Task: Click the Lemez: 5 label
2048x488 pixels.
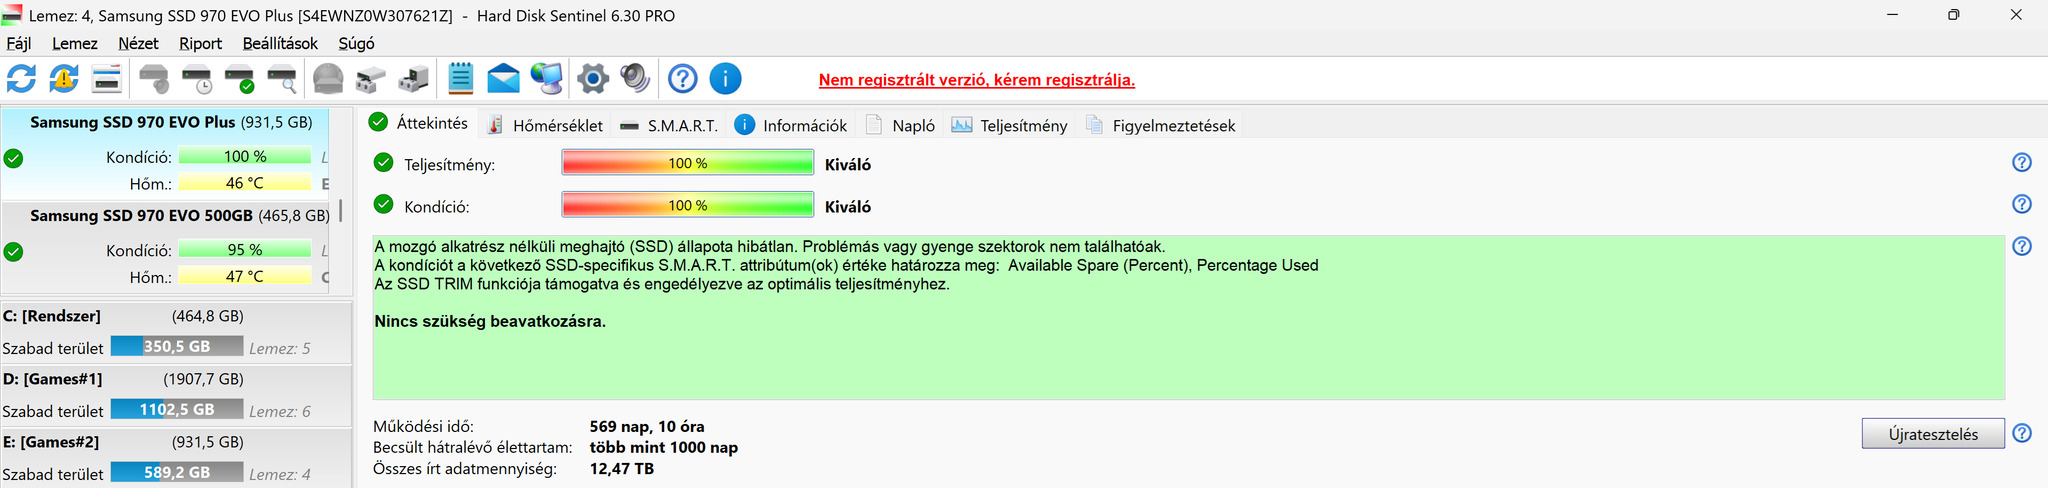Action: [x=279, y=348]
